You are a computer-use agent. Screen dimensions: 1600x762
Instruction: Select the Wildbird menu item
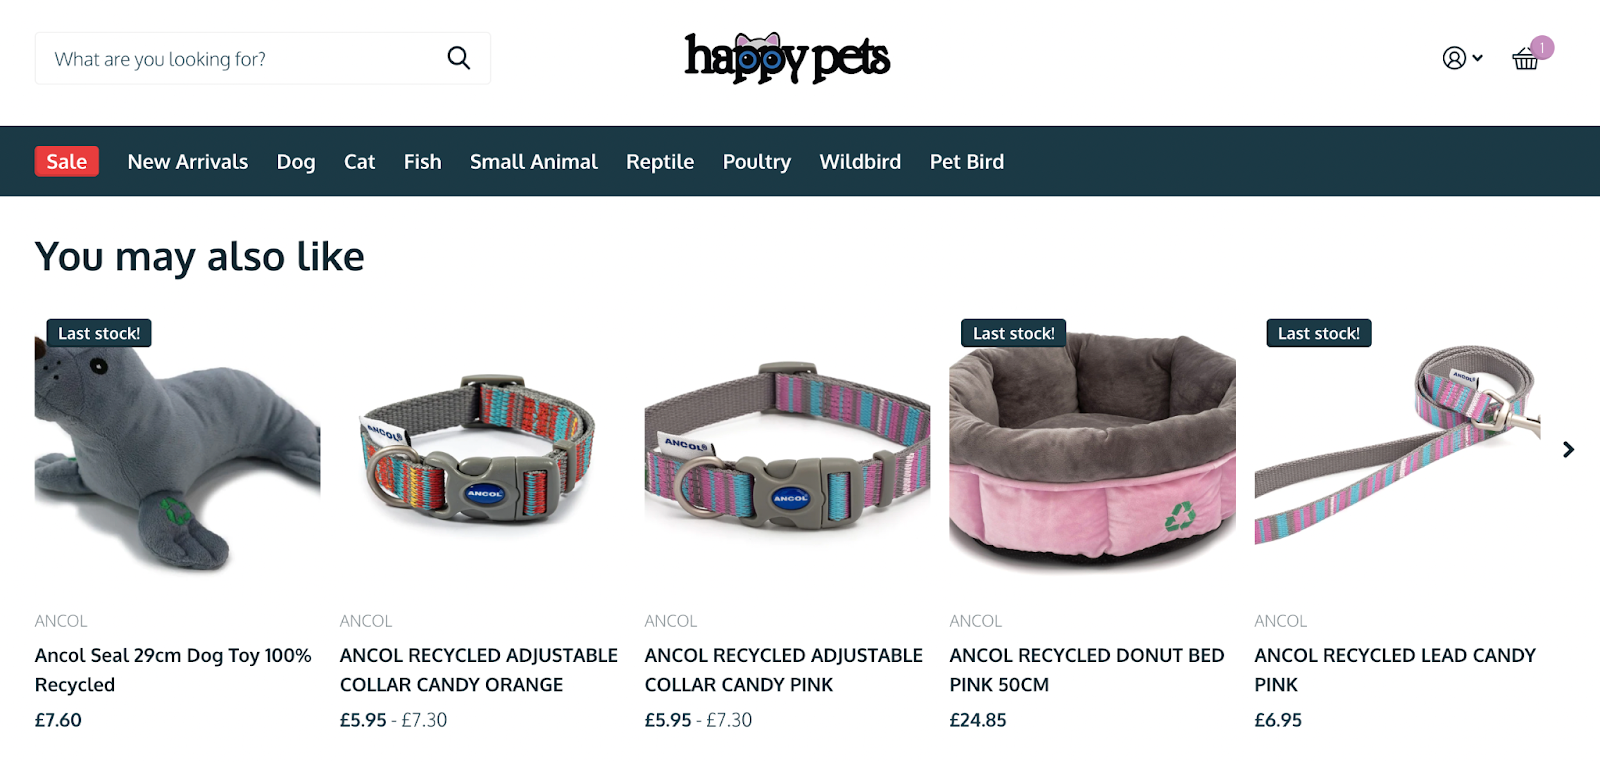[x=860, y=161]
